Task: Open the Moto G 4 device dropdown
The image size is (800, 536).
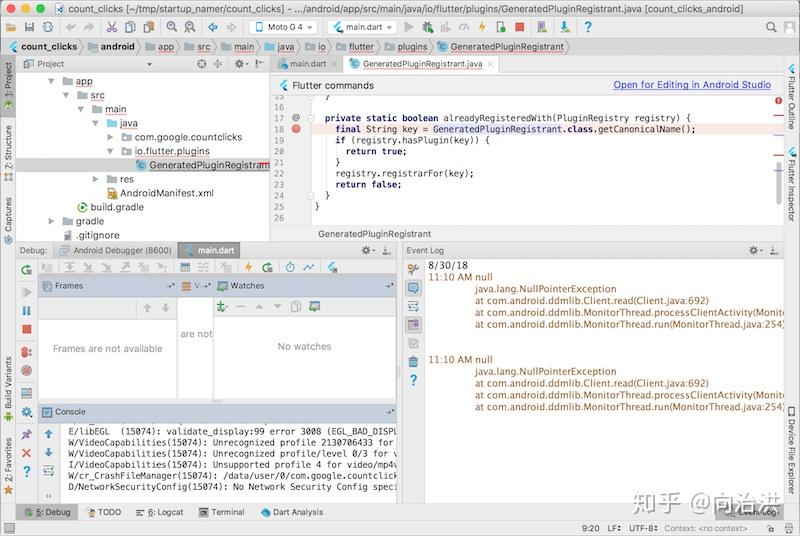Action: pos(284,27)
